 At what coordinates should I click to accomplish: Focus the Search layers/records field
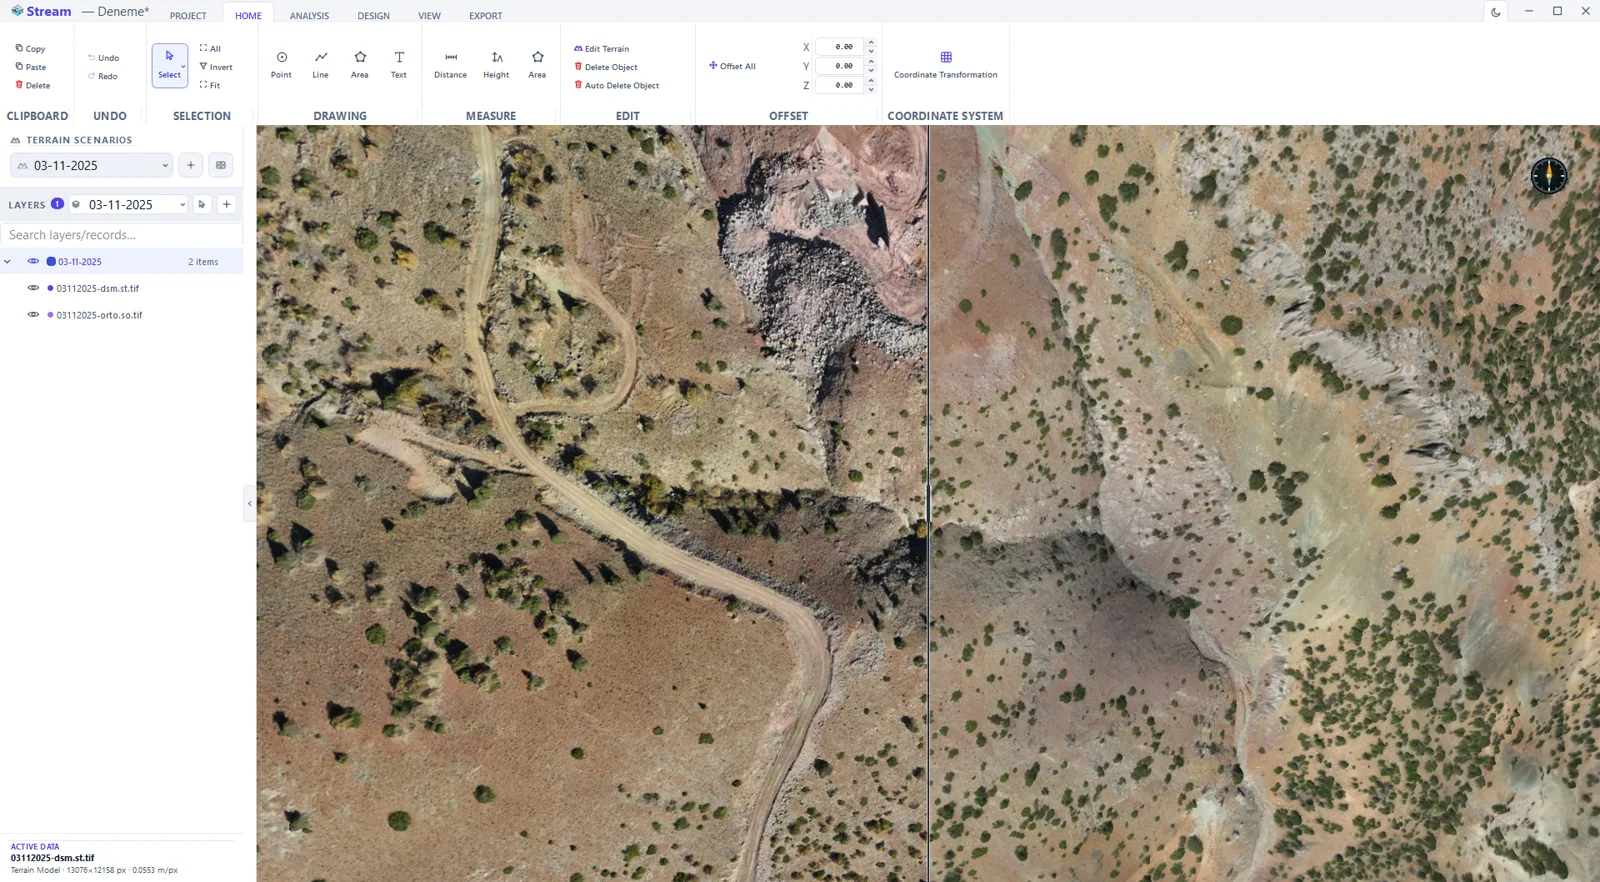(121, 235)
